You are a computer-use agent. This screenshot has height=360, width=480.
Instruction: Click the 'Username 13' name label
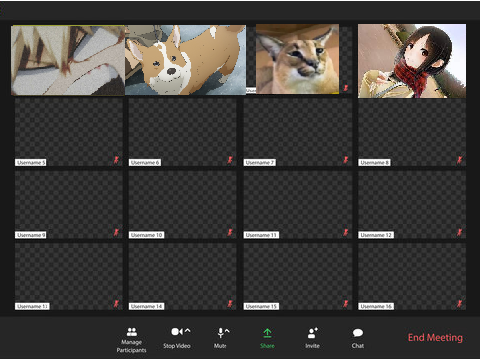(x=32, y=306)
